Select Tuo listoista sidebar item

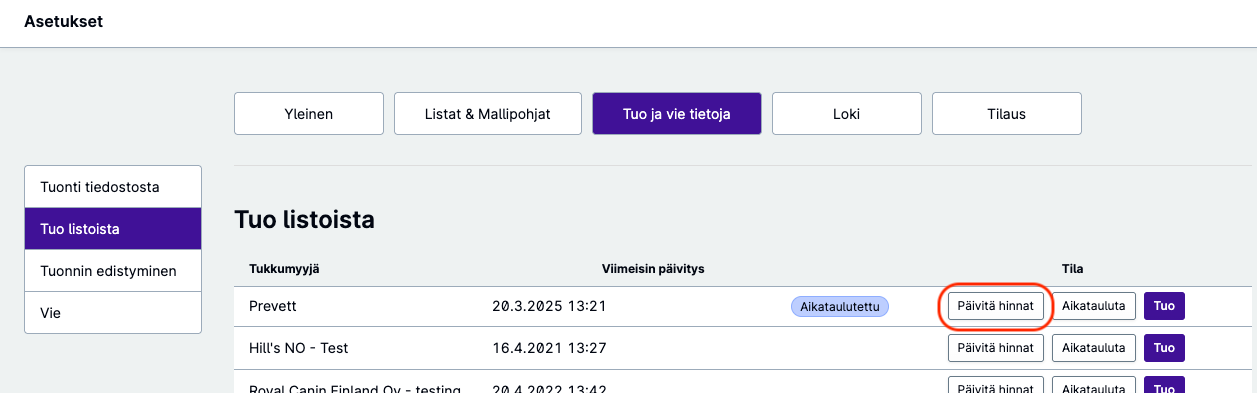click(113, 229)
